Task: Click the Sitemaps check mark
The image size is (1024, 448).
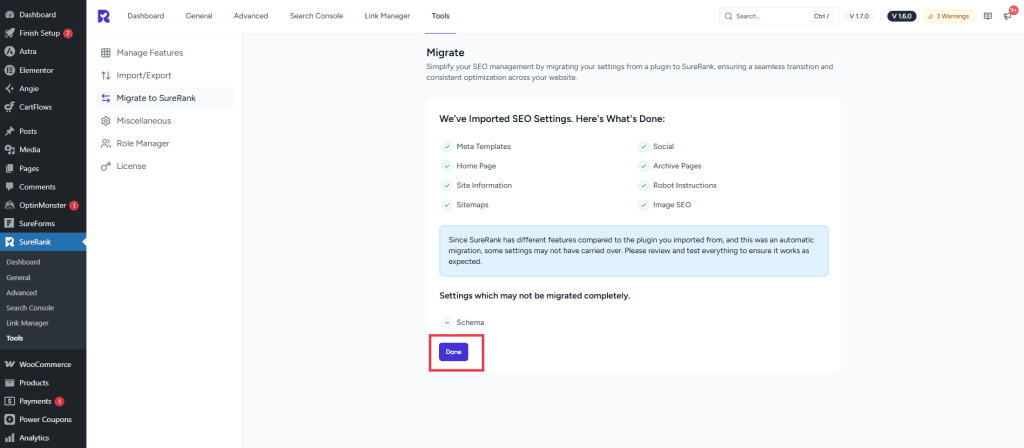Action: point(447,205)
